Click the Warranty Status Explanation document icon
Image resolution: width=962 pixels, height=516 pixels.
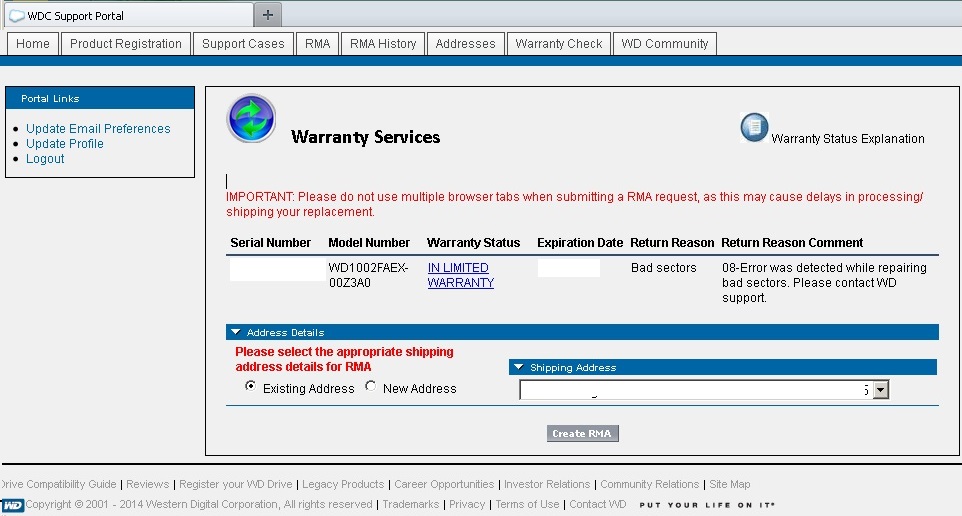(x=754, y=128)
